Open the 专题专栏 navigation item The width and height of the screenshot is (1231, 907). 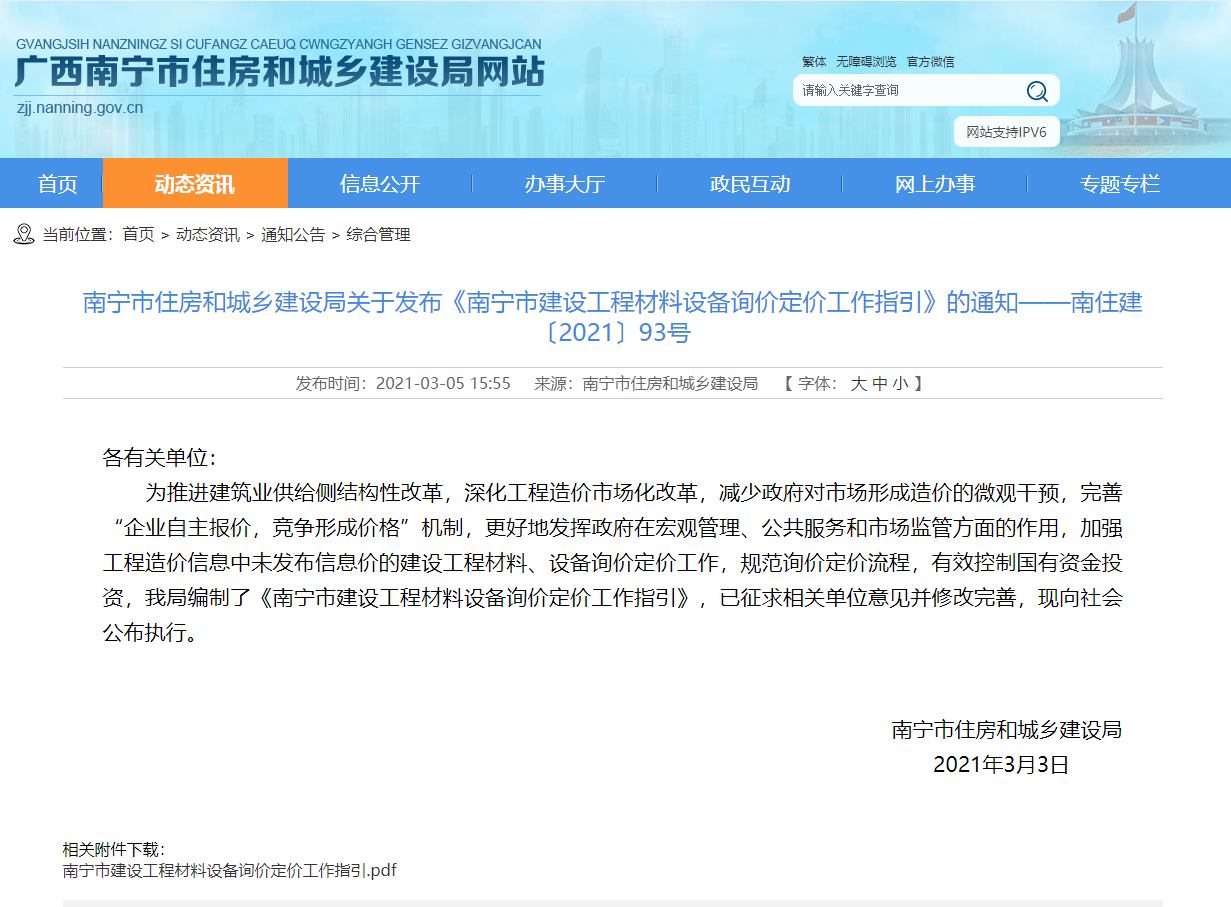pyautogui.click(x=1119, y=184)
